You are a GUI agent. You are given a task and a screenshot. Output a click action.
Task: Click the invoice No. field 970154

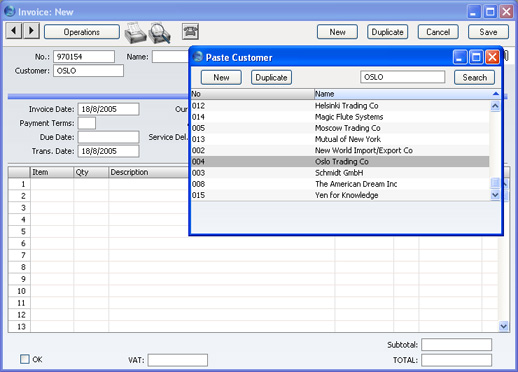(x=84, y=57)
